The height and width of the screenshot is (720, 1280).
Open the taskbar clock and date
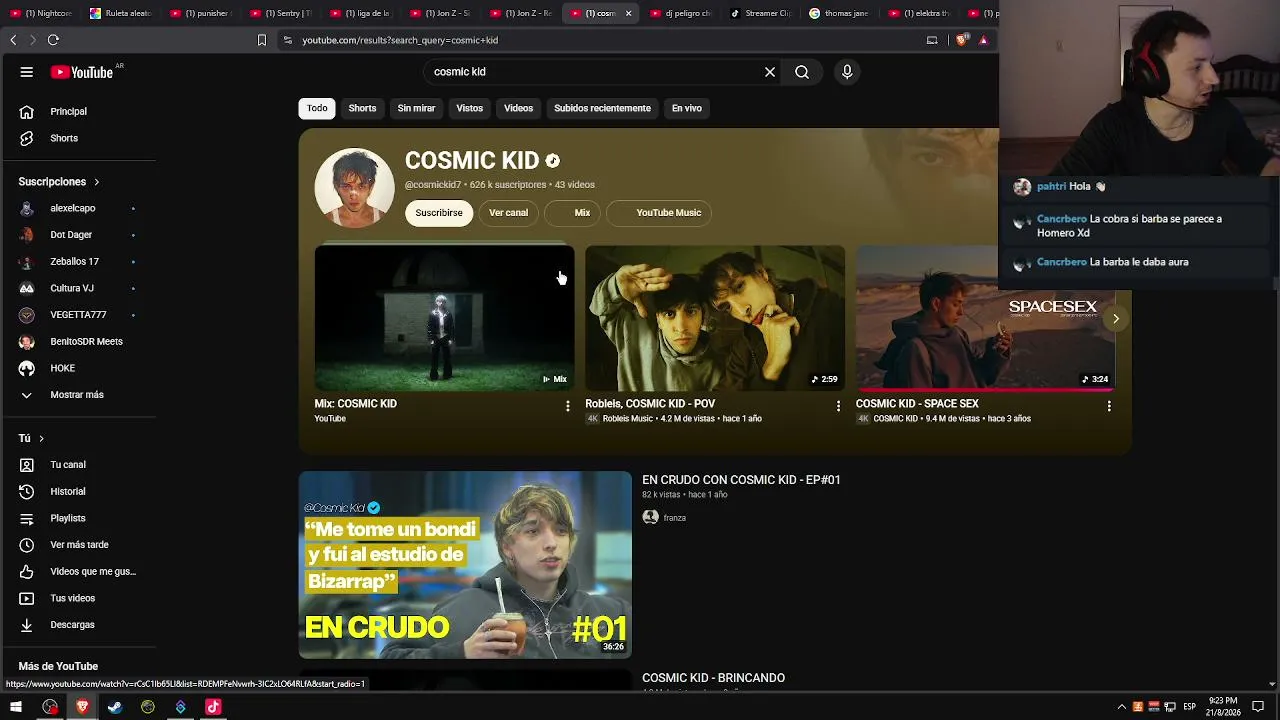point(1223,707)
